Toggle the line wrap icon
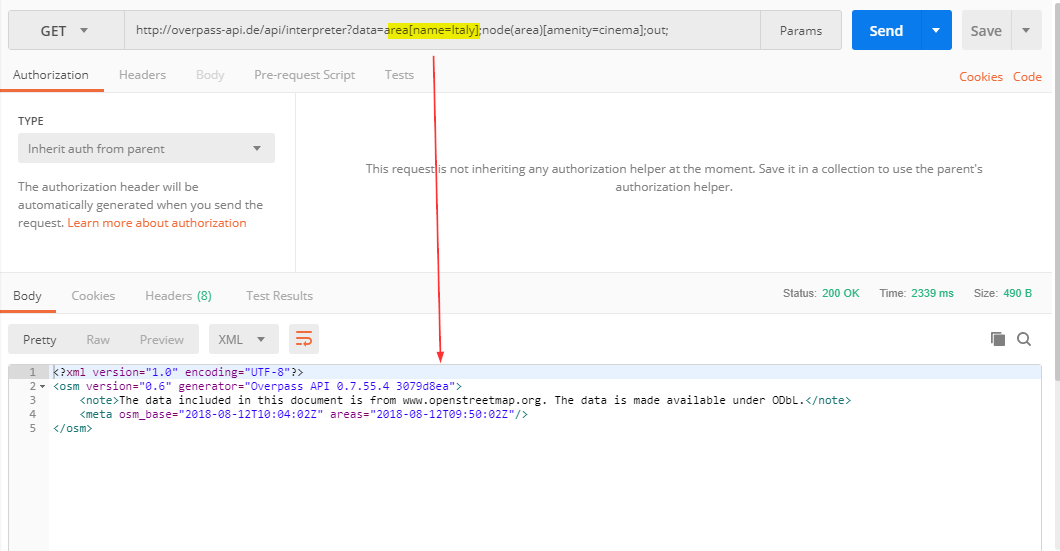The width and height of the screenshot is (1060, 551). coord(304,339)
